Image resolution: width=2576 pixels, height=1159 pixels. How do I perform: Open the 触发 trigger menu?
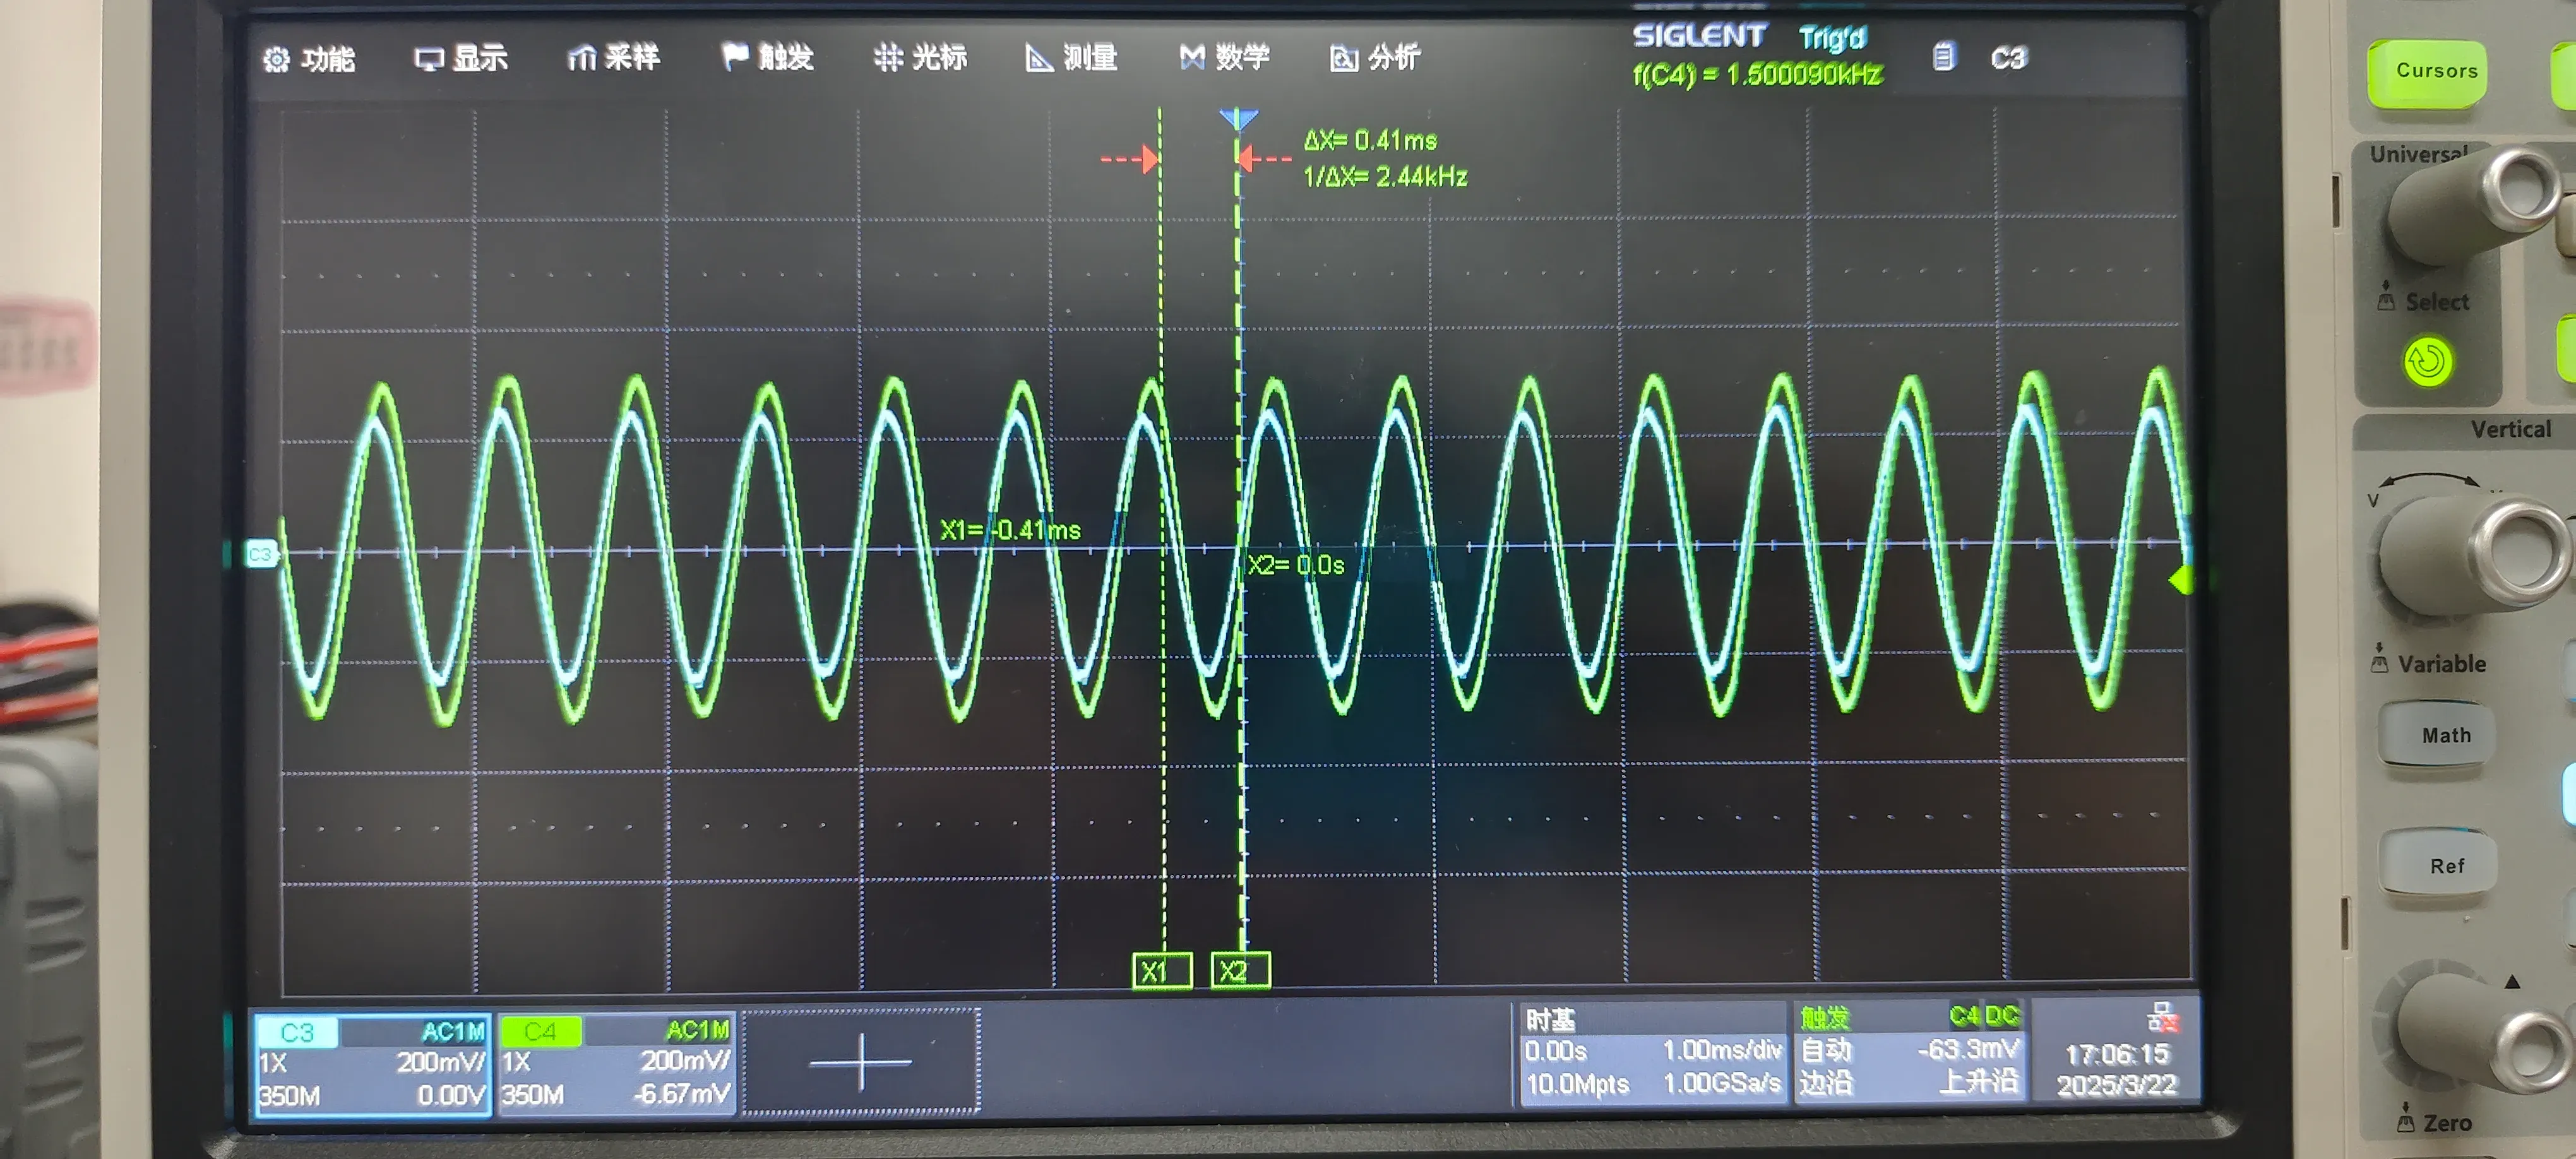(767, 57)
